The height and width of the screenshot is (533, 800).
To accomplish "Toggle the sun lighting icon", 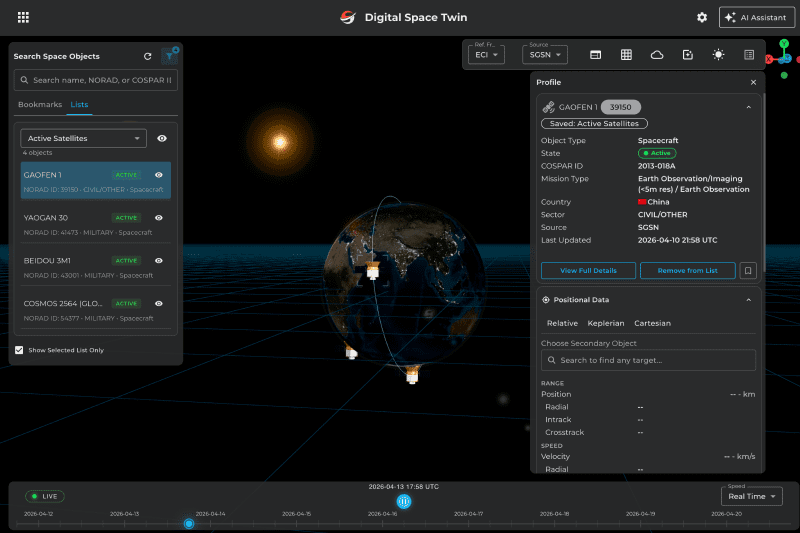I will [x=718, y=55].
